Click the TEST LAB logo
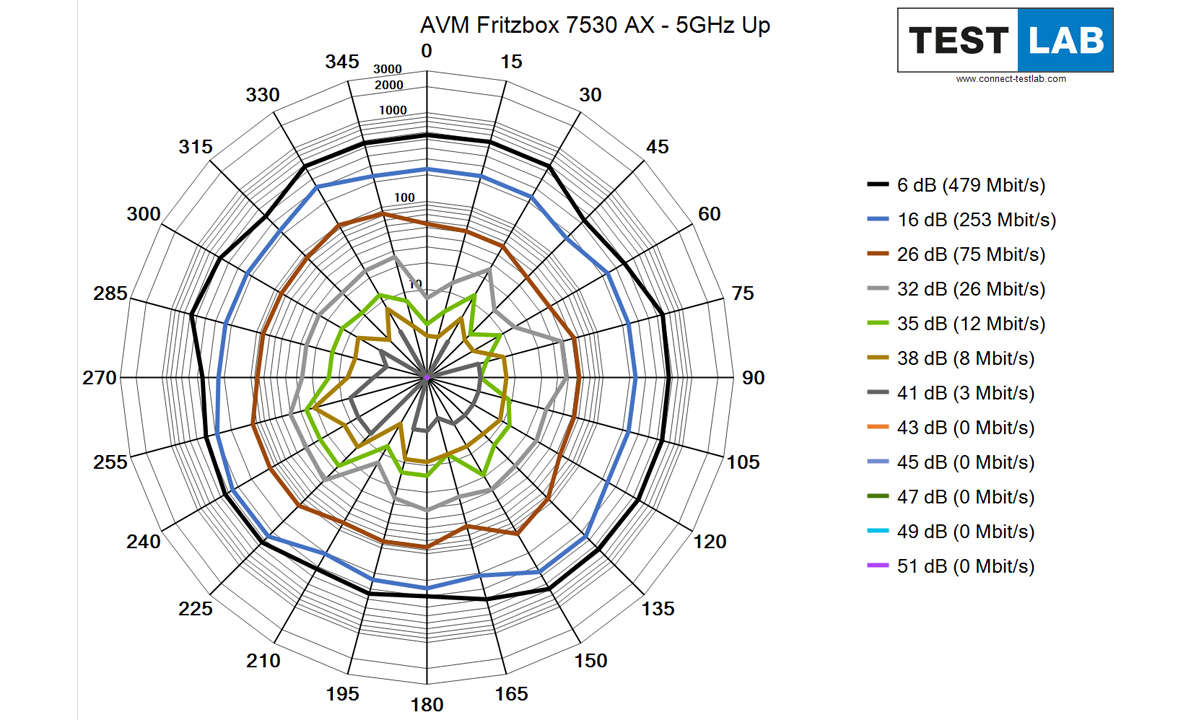This screenshot has height=720, width=1200. (x=1006, y=39)
